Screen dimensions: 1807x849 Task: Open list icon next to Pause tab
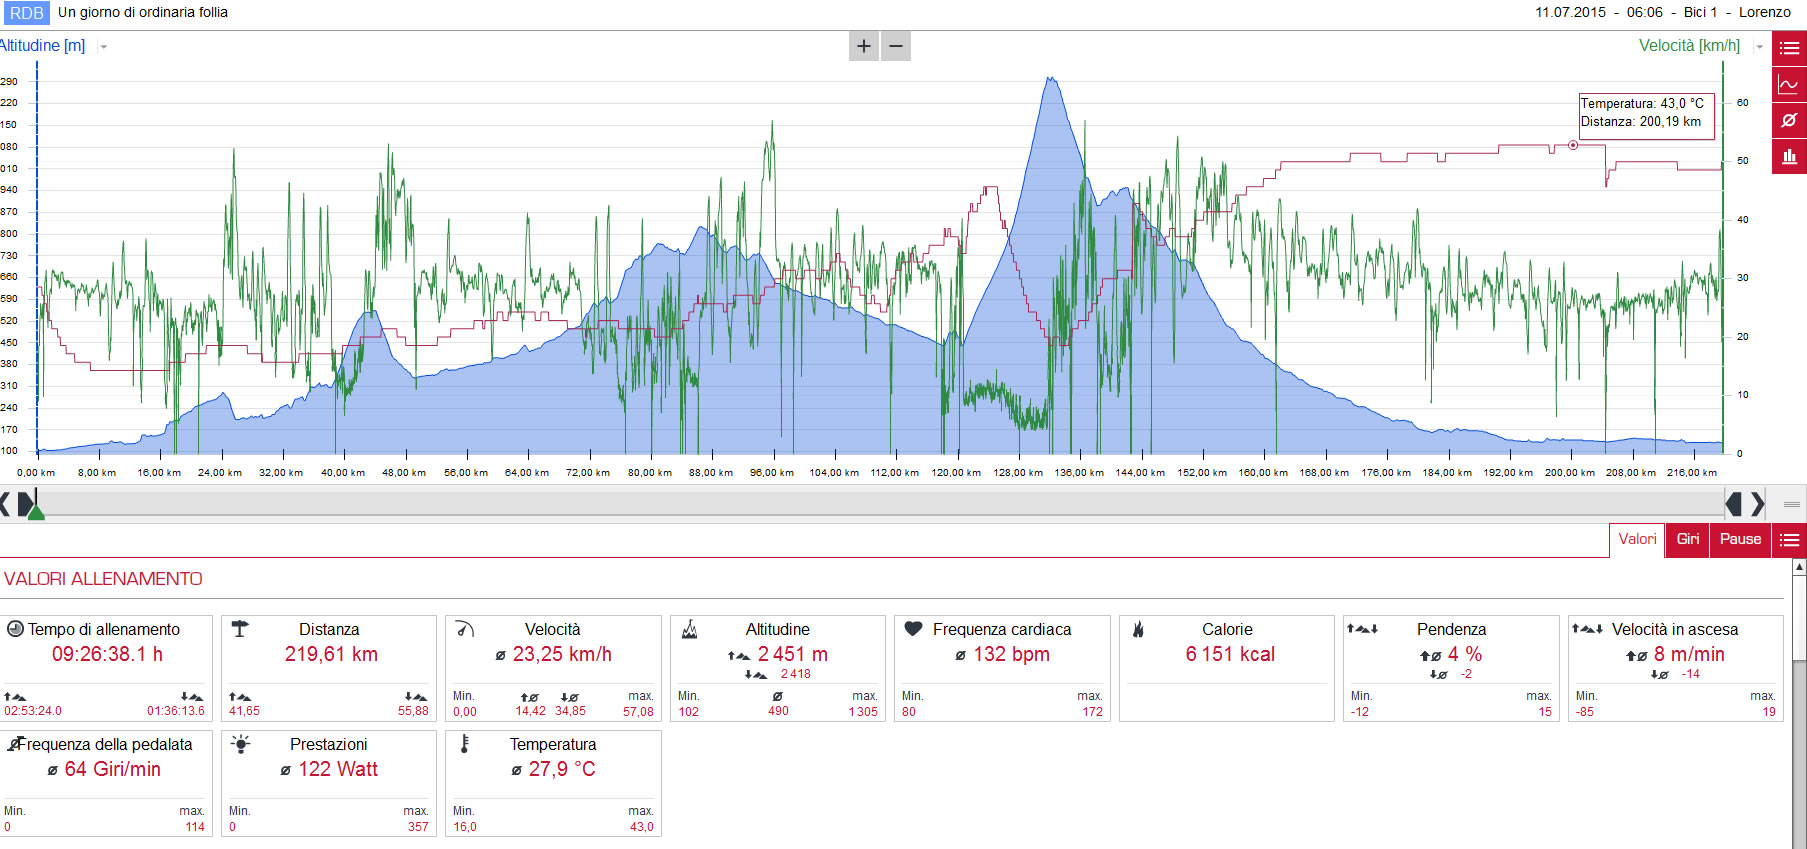pyautogui.click(x=1789, y=540)
